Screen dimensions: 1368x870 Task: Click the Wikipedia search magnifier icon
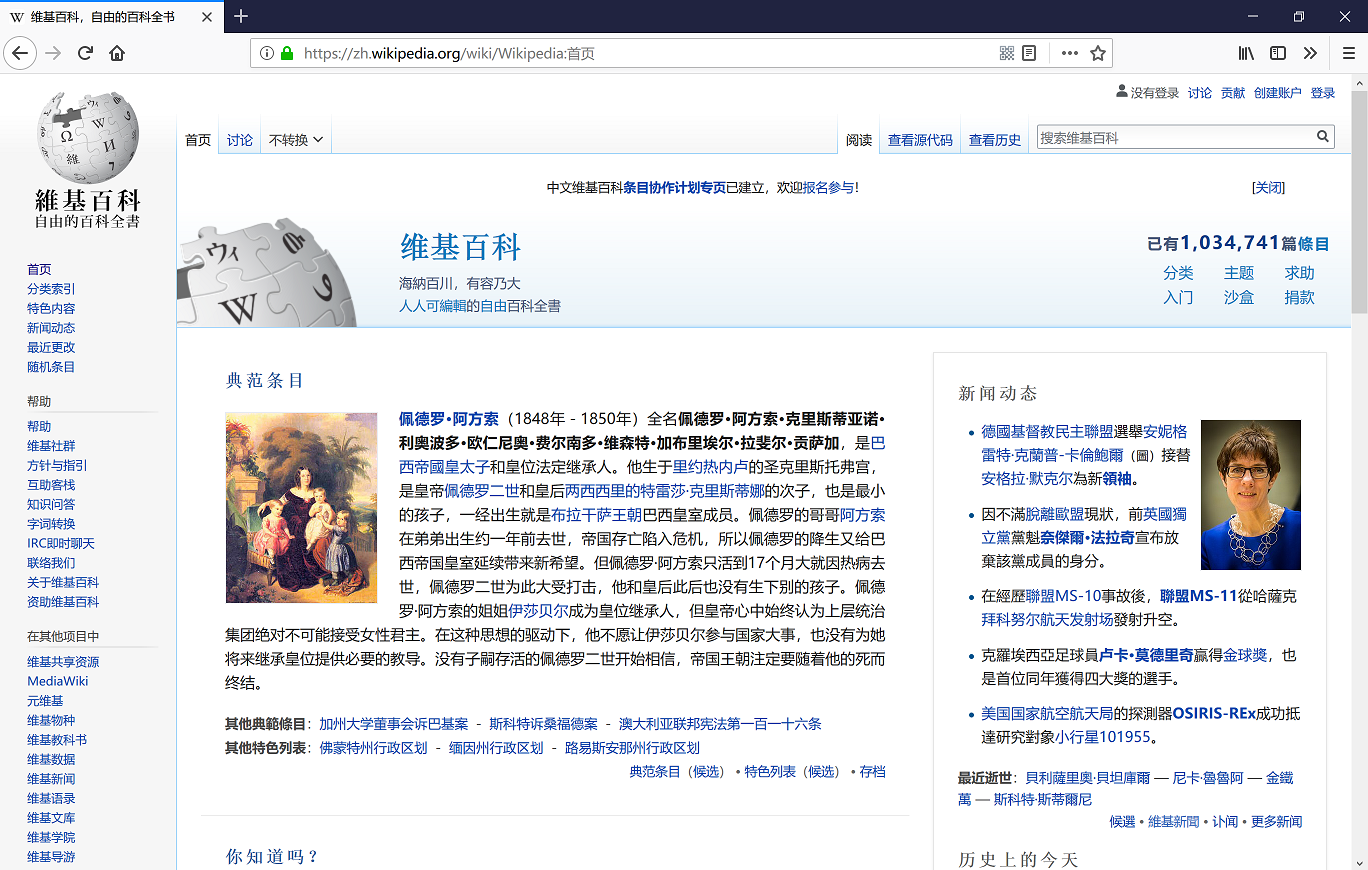(x=1322, y=136)
